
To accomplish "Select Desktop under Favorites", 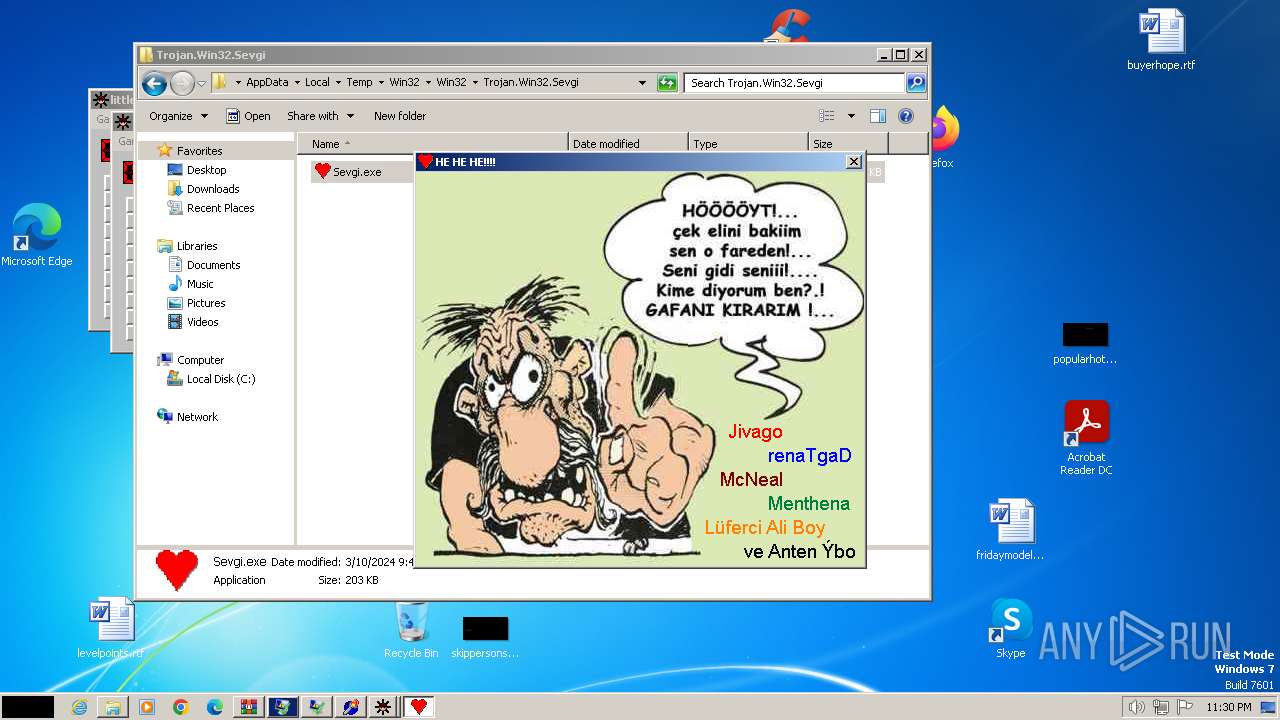I will pyautogui.click(x=206, y=170).
